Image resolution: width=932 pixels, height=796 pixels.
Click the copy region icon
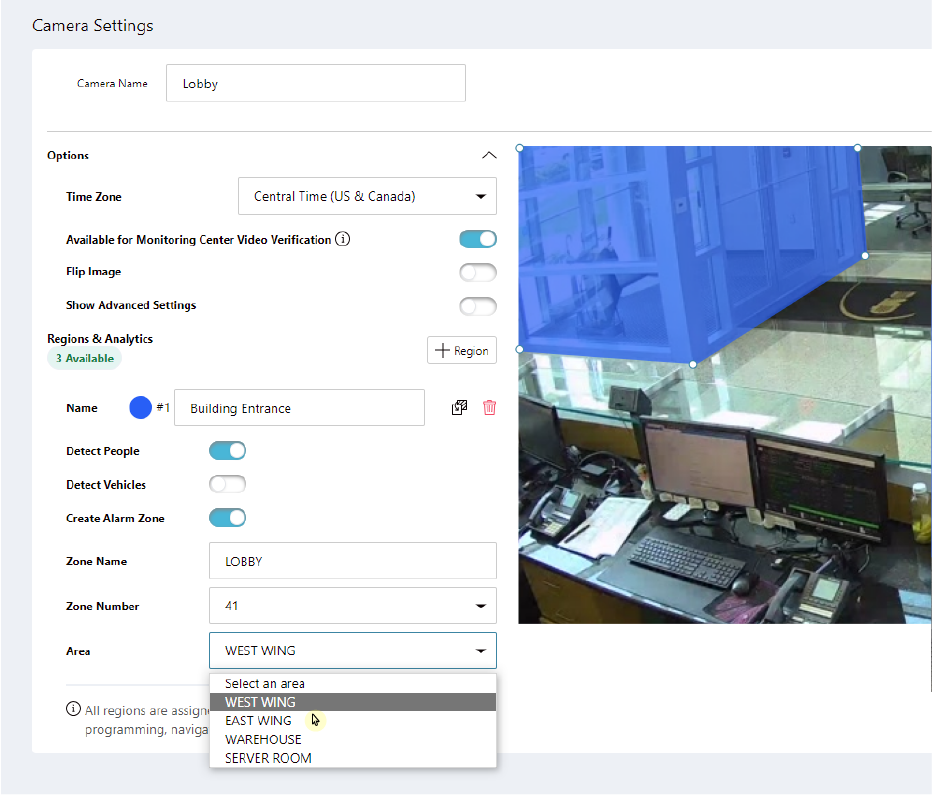(x=459, y=407)
